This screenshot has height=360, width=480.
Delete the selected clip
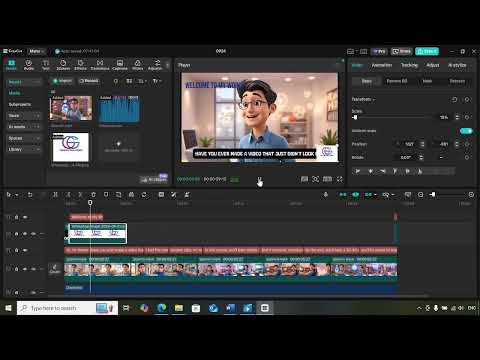pos(93,195)
